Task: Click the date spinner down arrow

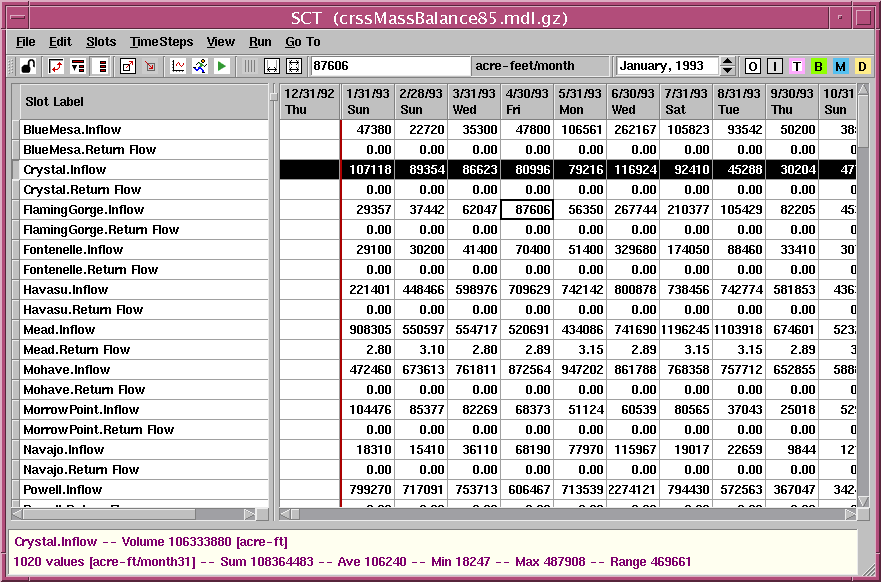Action: [728, 71]
